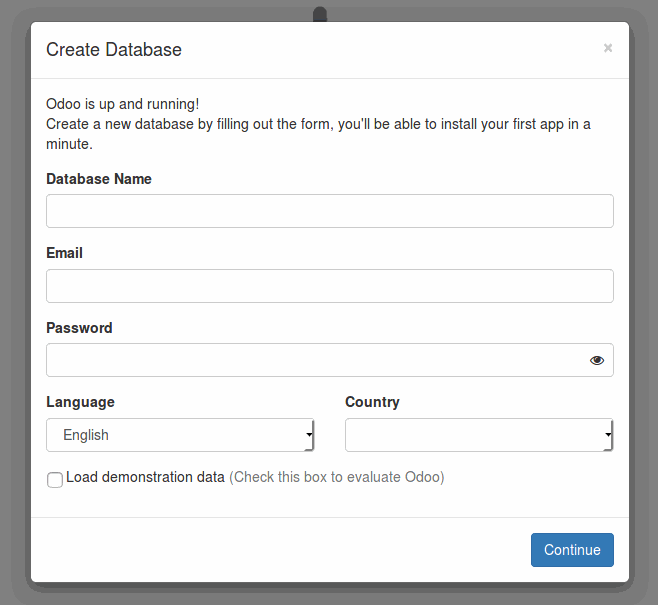Open the Language dropdown showing English
This screenshot has width=658, height=605.
click(x=180, y=435)
